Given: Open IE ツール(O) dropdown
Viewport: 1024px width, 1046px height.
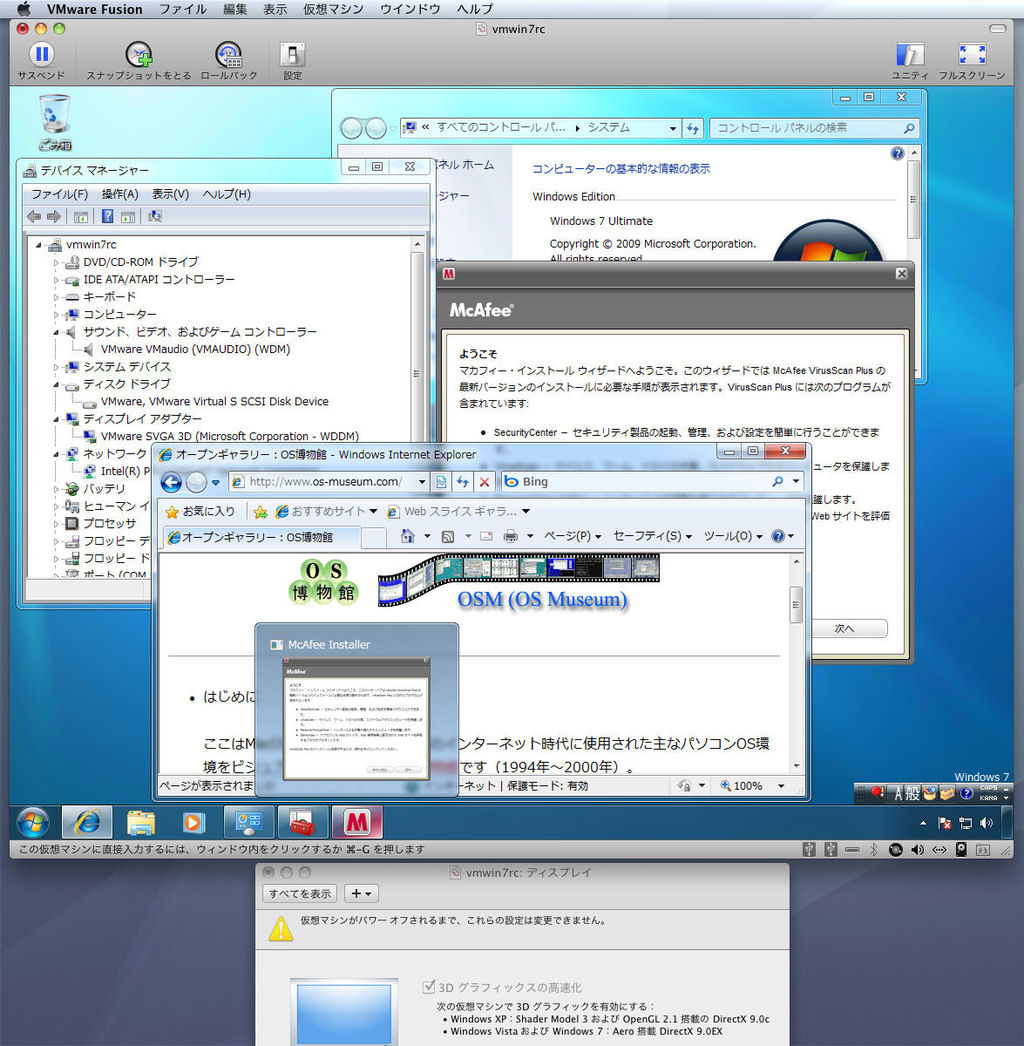Looking at the screenshot, I should [732, 536].
